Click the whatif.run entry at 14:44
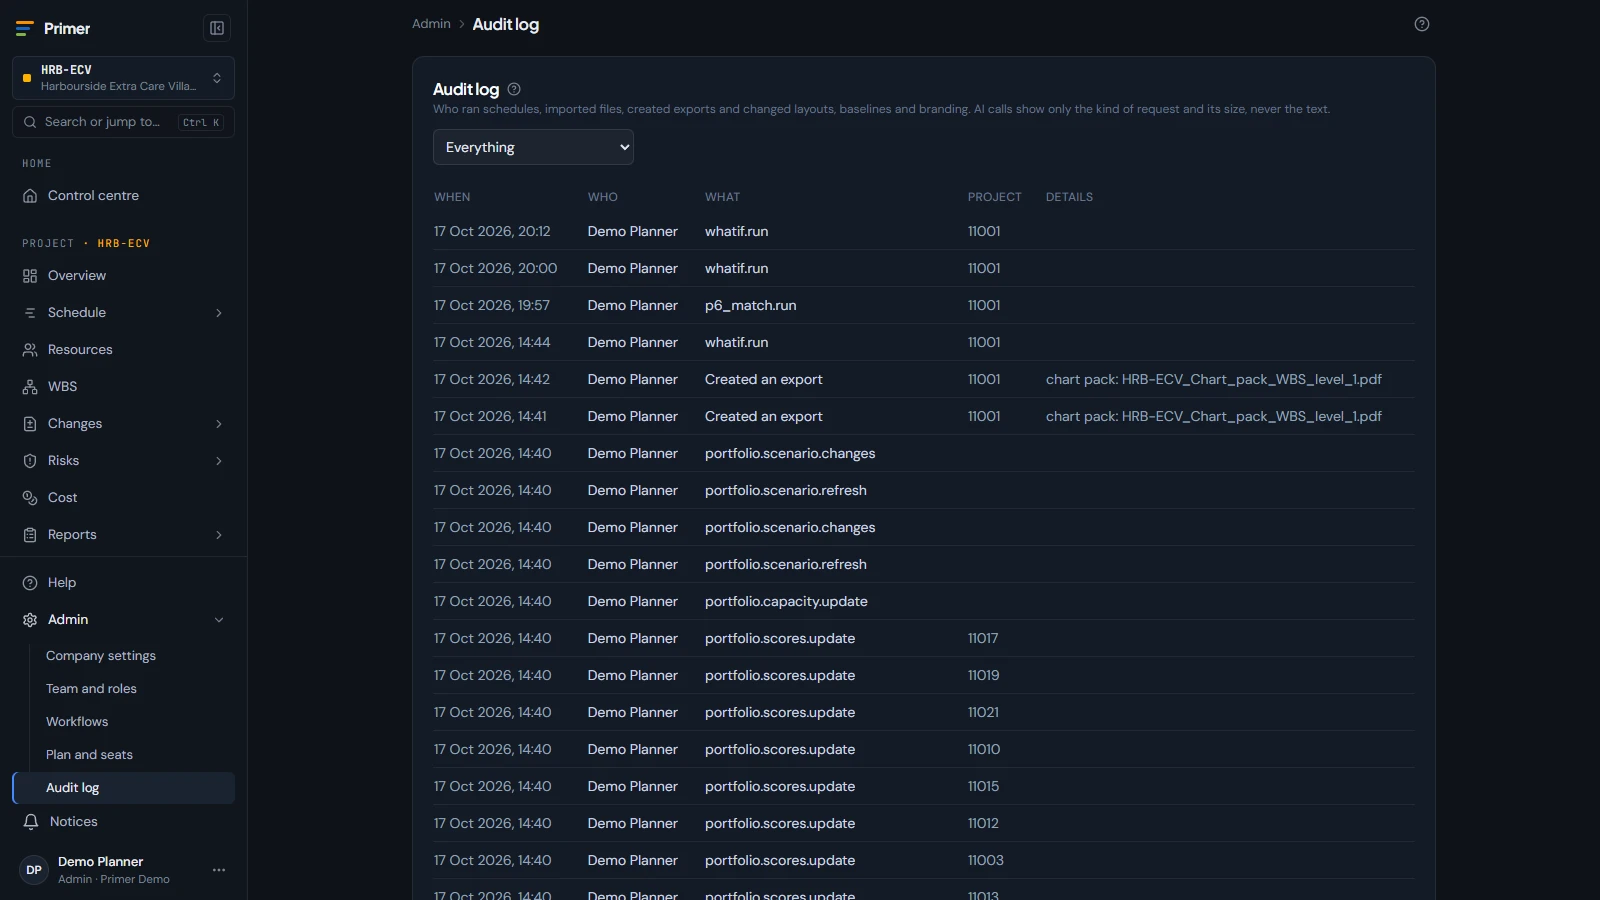Viewport: 1600px width, 900px height. pyautogui.click(x=737, y=343)
